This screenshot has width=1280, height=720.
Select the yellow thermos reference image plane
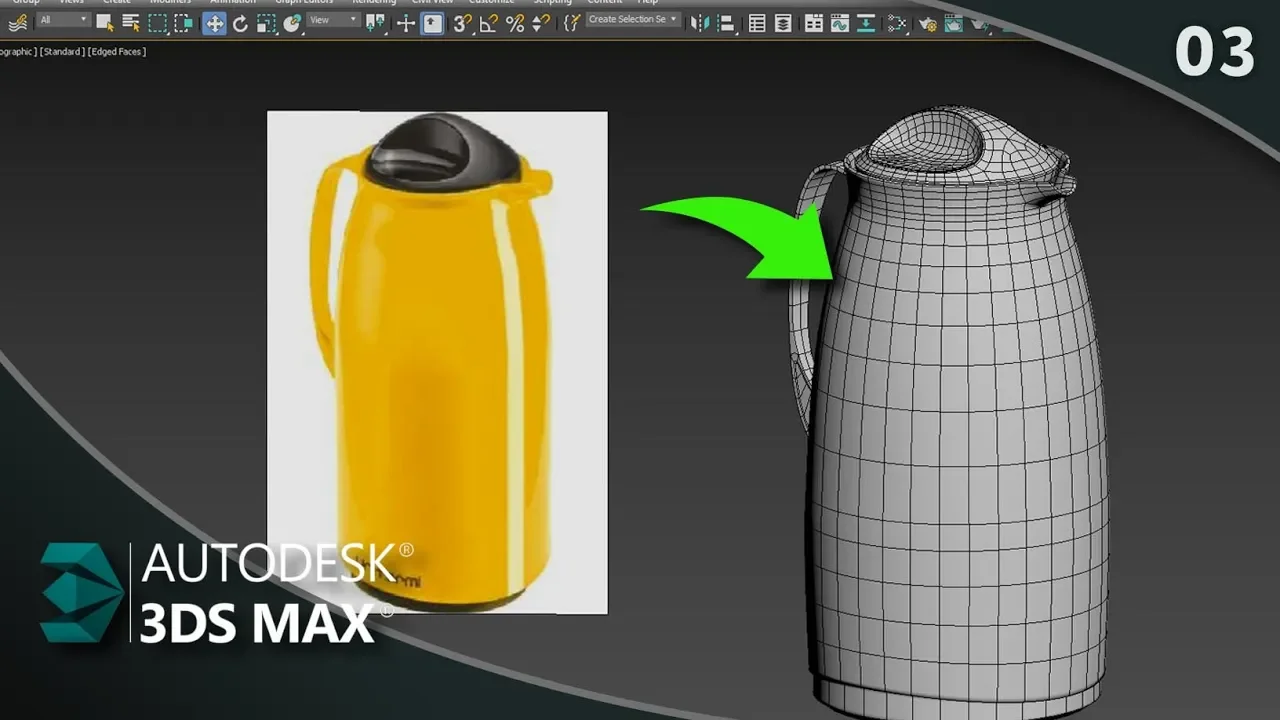click(x=437, y=362)
